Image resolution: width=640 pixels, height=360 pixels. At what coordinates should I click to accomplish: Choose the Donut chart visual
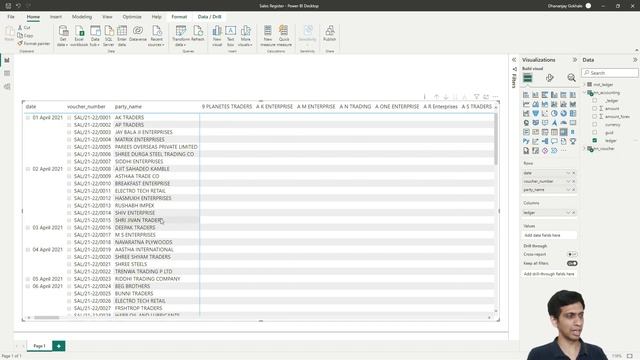pos(563,113)
